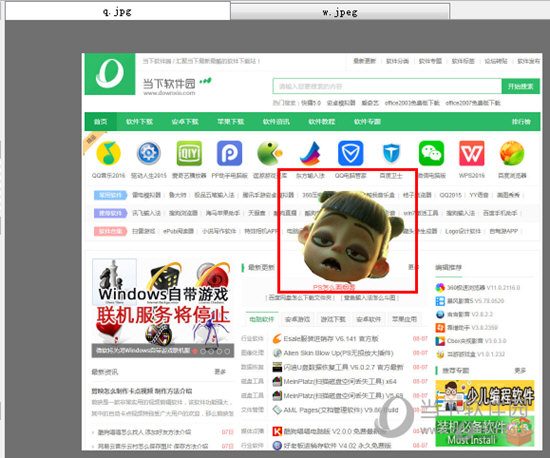
Task: Select the q.jpg document tab
Action: [118, 11]
